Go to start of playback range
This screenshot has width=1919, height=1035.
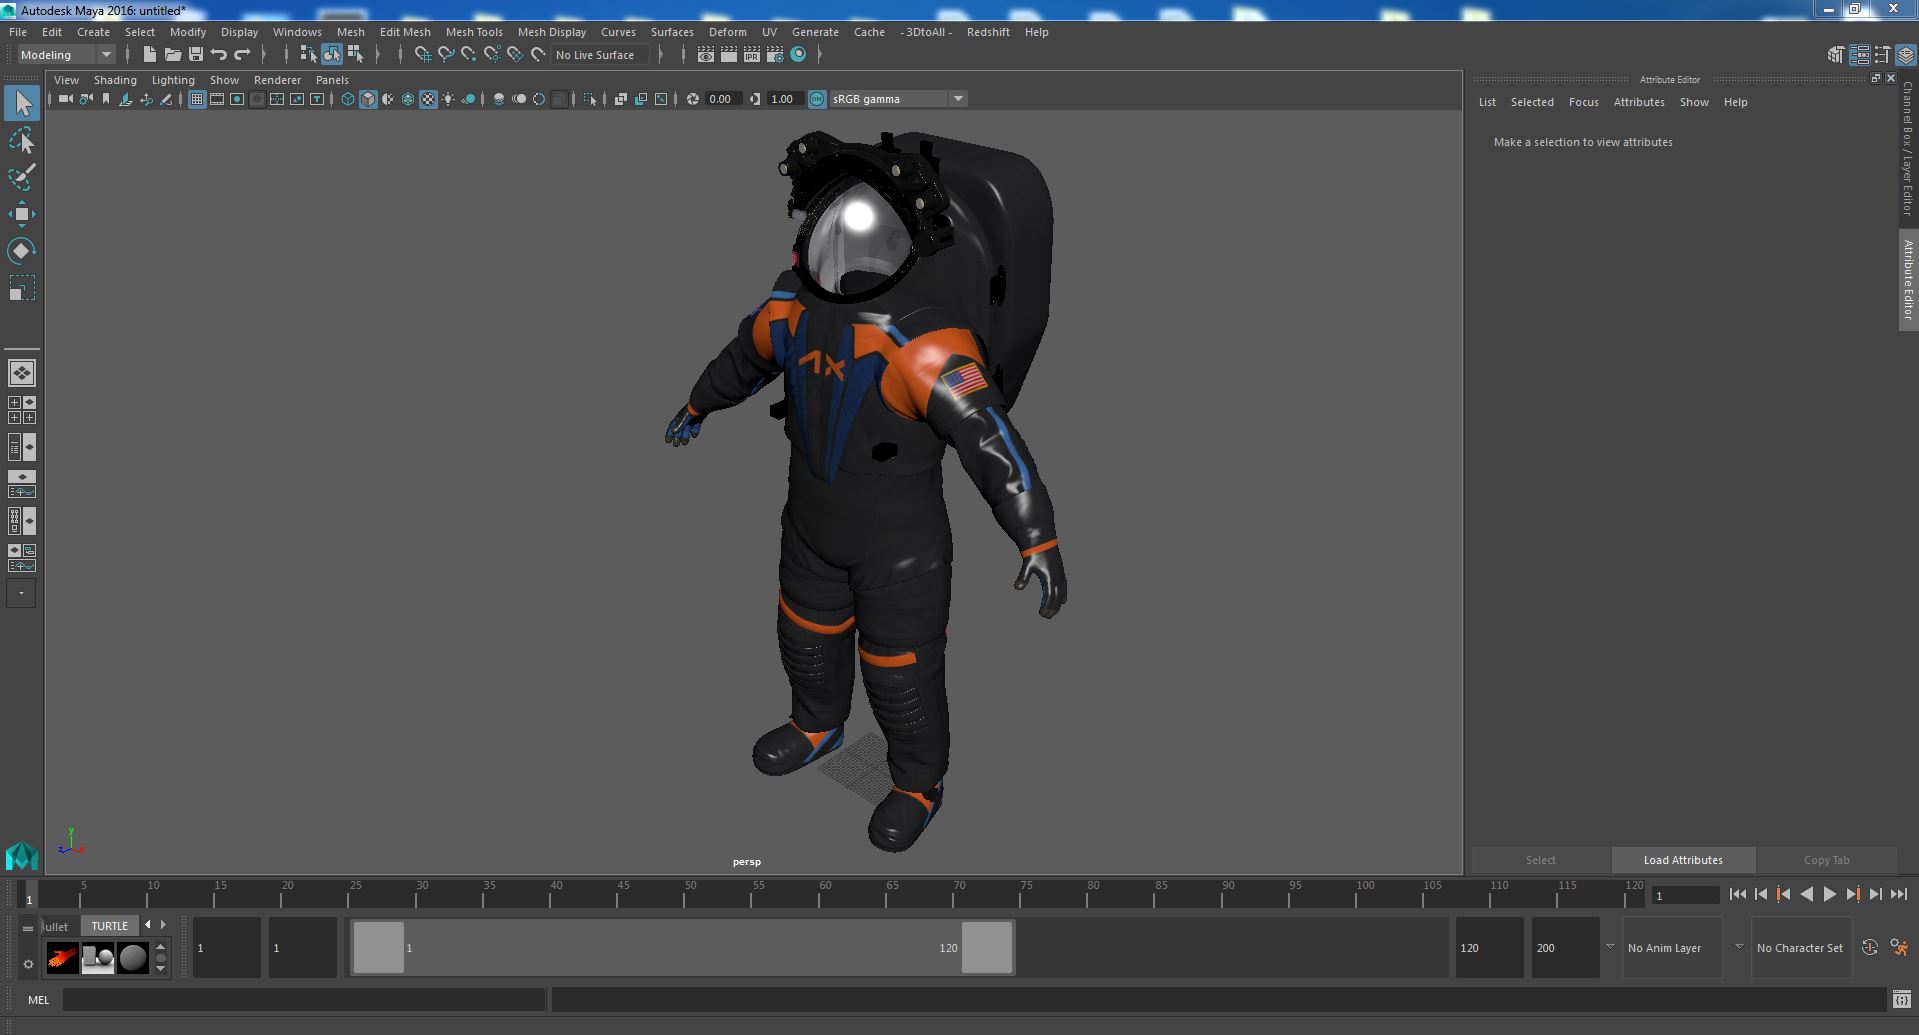click(1738, 895)
